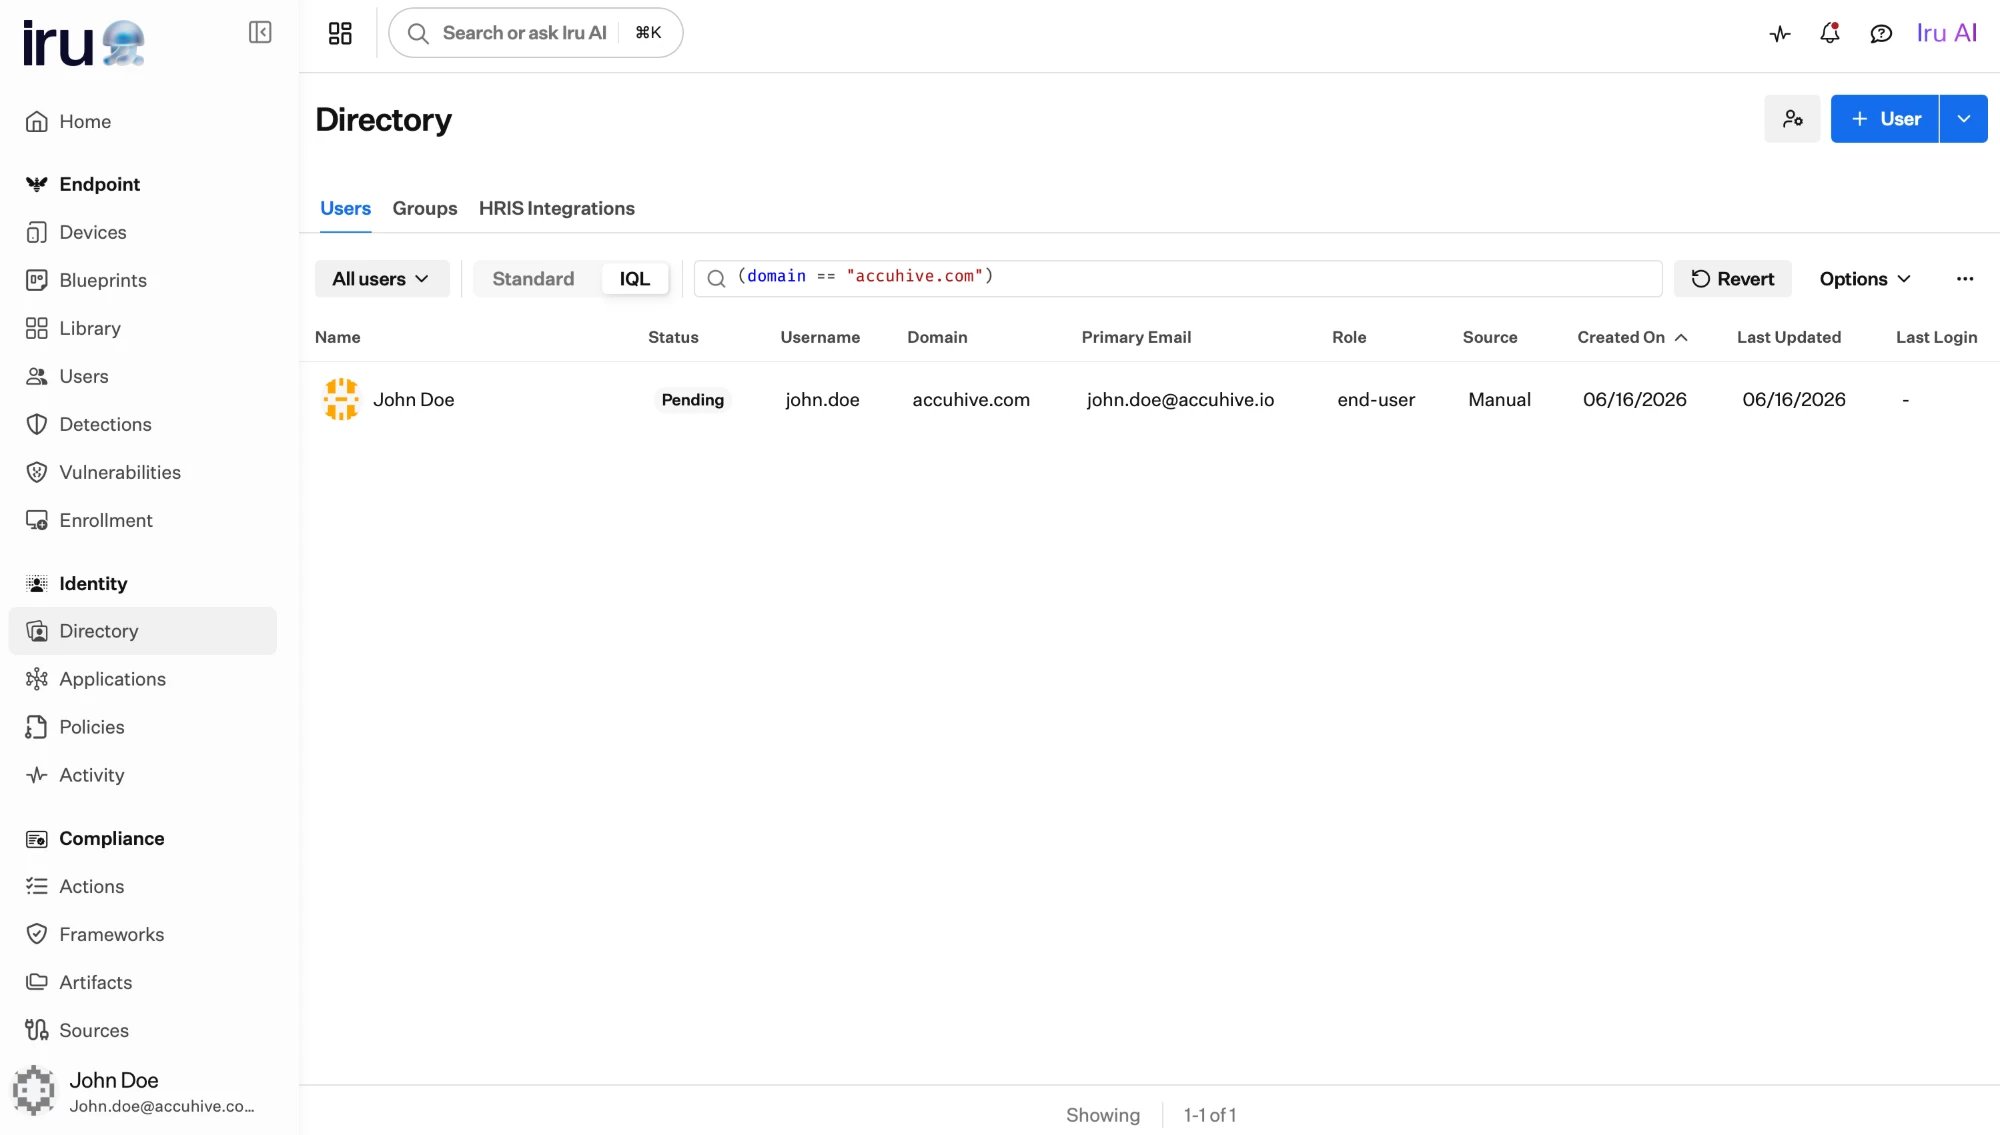2000x1135 pixels.
Task: Open Detections in the sidebar
Action: pos(143,424)
